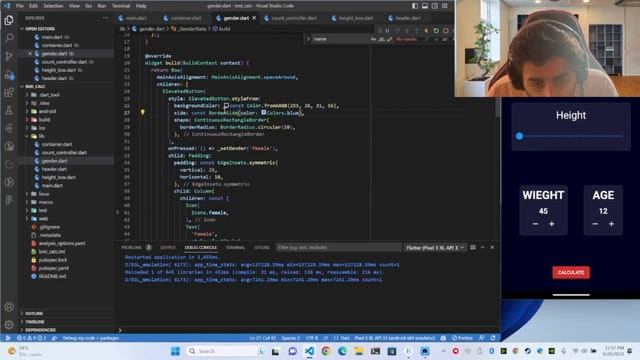Click Colors.blue swatch on line 27

click(264, 112)
